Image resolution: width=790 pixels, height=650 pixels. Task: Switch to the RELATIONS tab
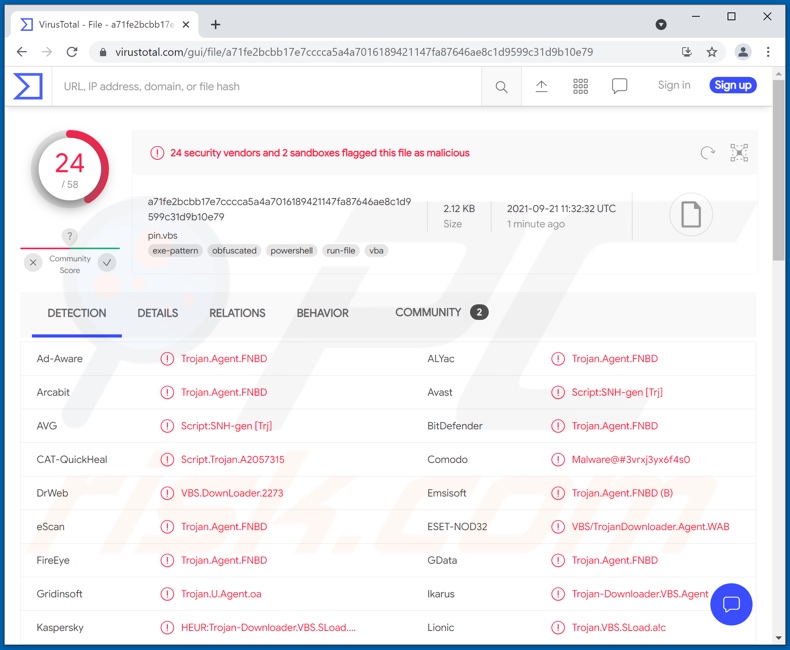237,313
